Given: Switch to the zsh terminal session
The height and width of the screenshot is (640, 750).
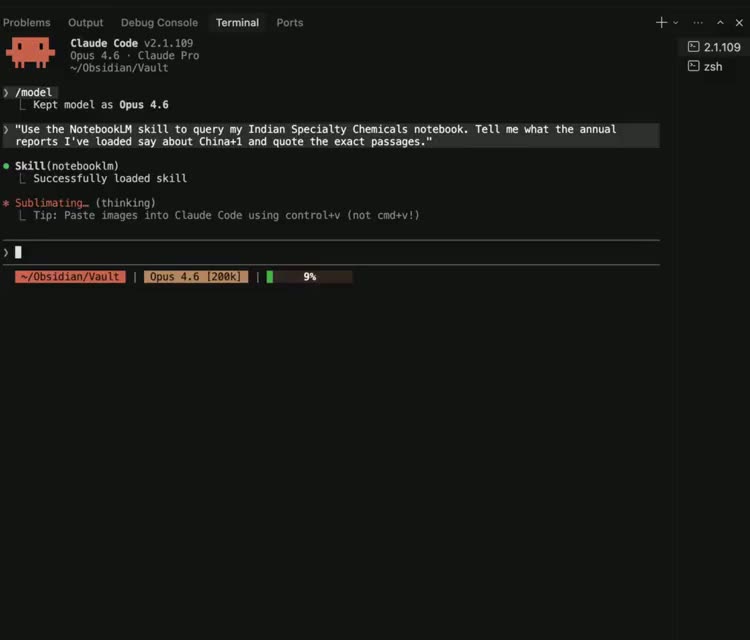Looking at the screenshot, I should click(x=712, y=66).
